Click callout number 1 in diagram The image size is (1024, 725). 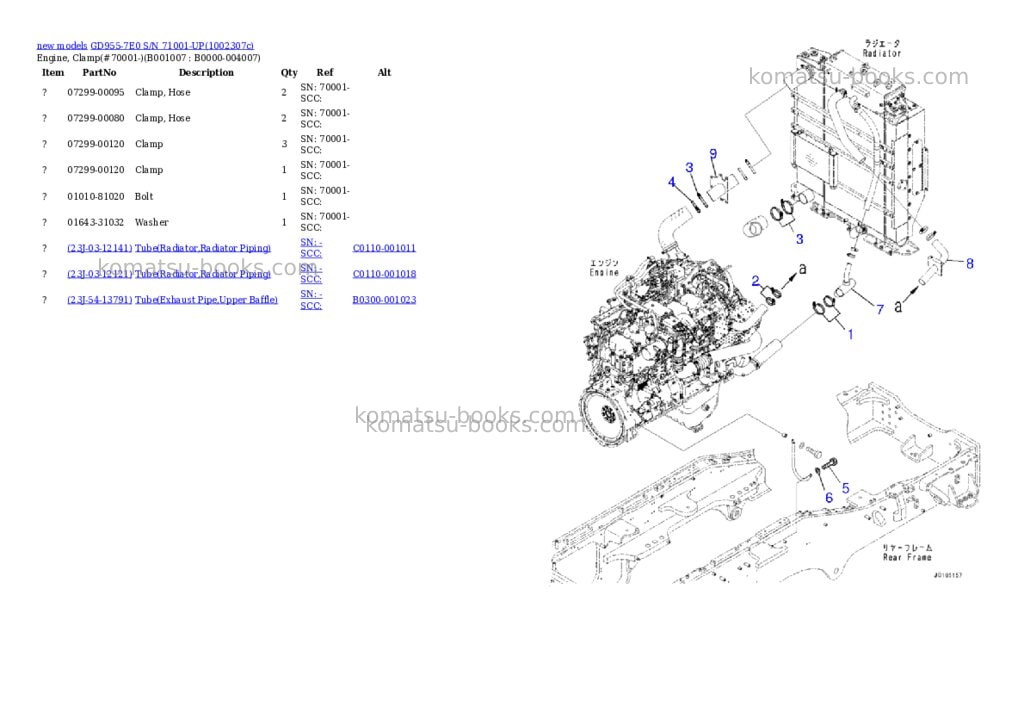850,334
